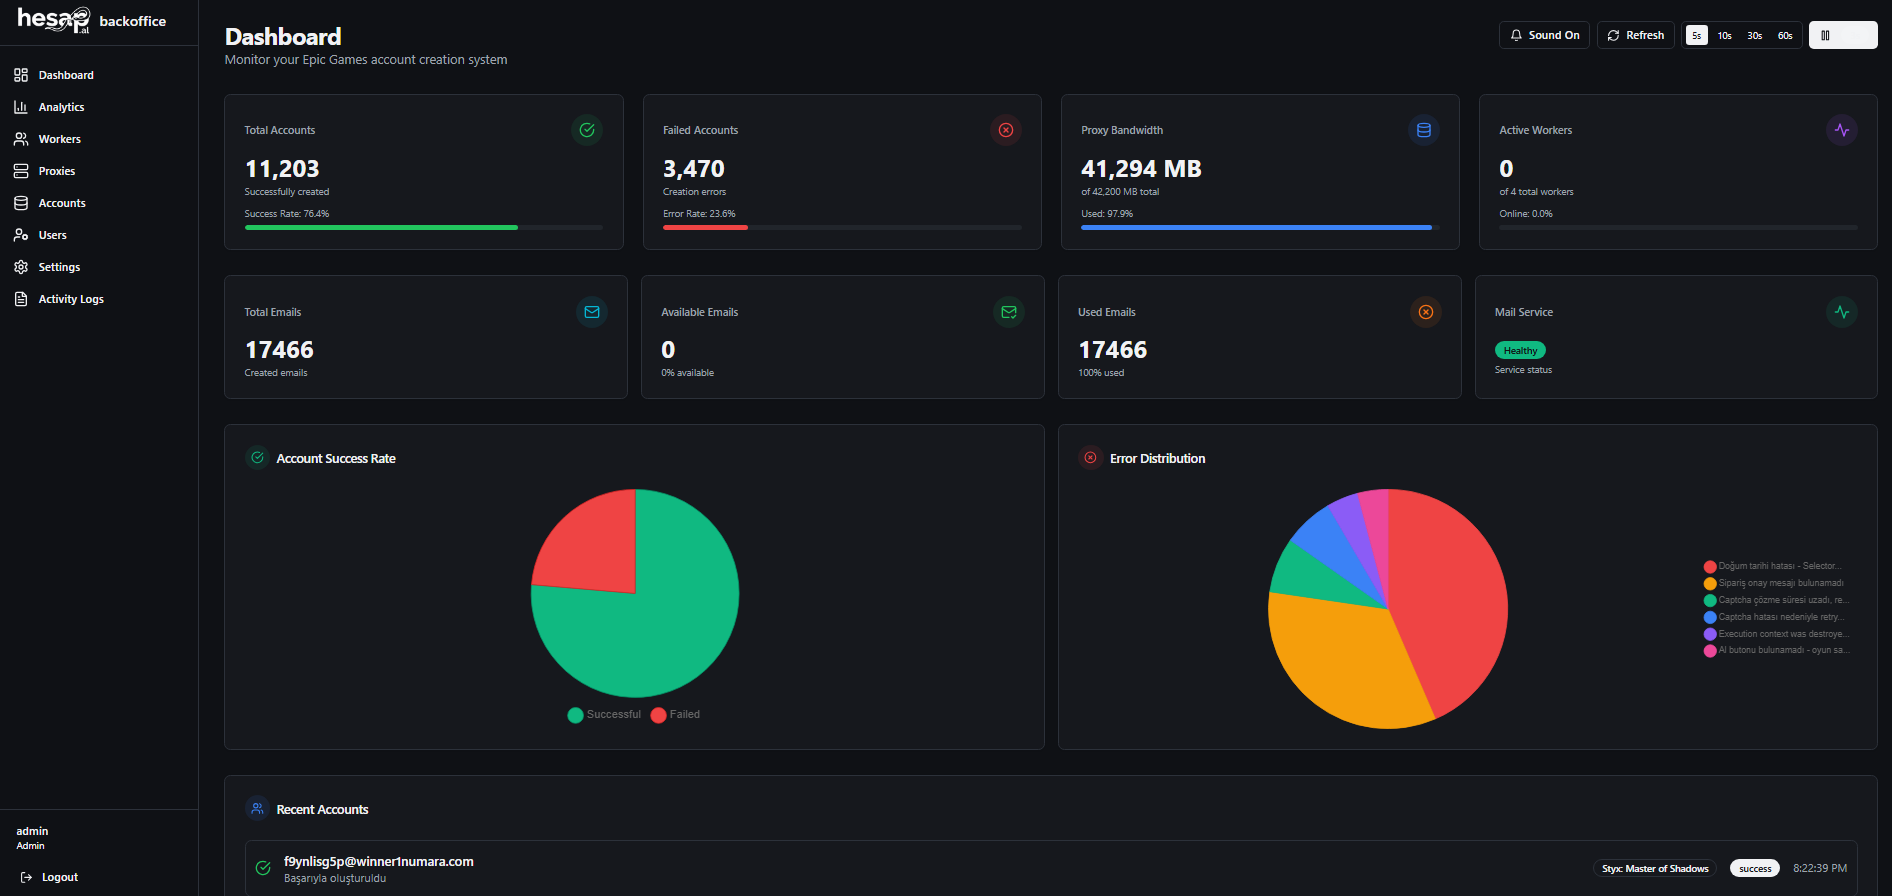Viewport: 1892px width, 896px height.
Task: Click the Available Emails envelope icon
Action: click(1009, 312)
